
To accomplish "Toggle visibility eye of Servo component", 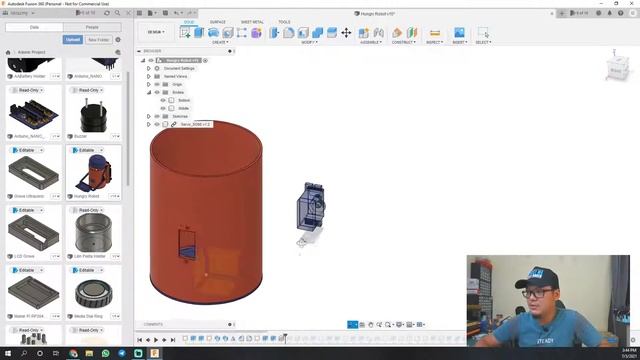I will (157, 124).
